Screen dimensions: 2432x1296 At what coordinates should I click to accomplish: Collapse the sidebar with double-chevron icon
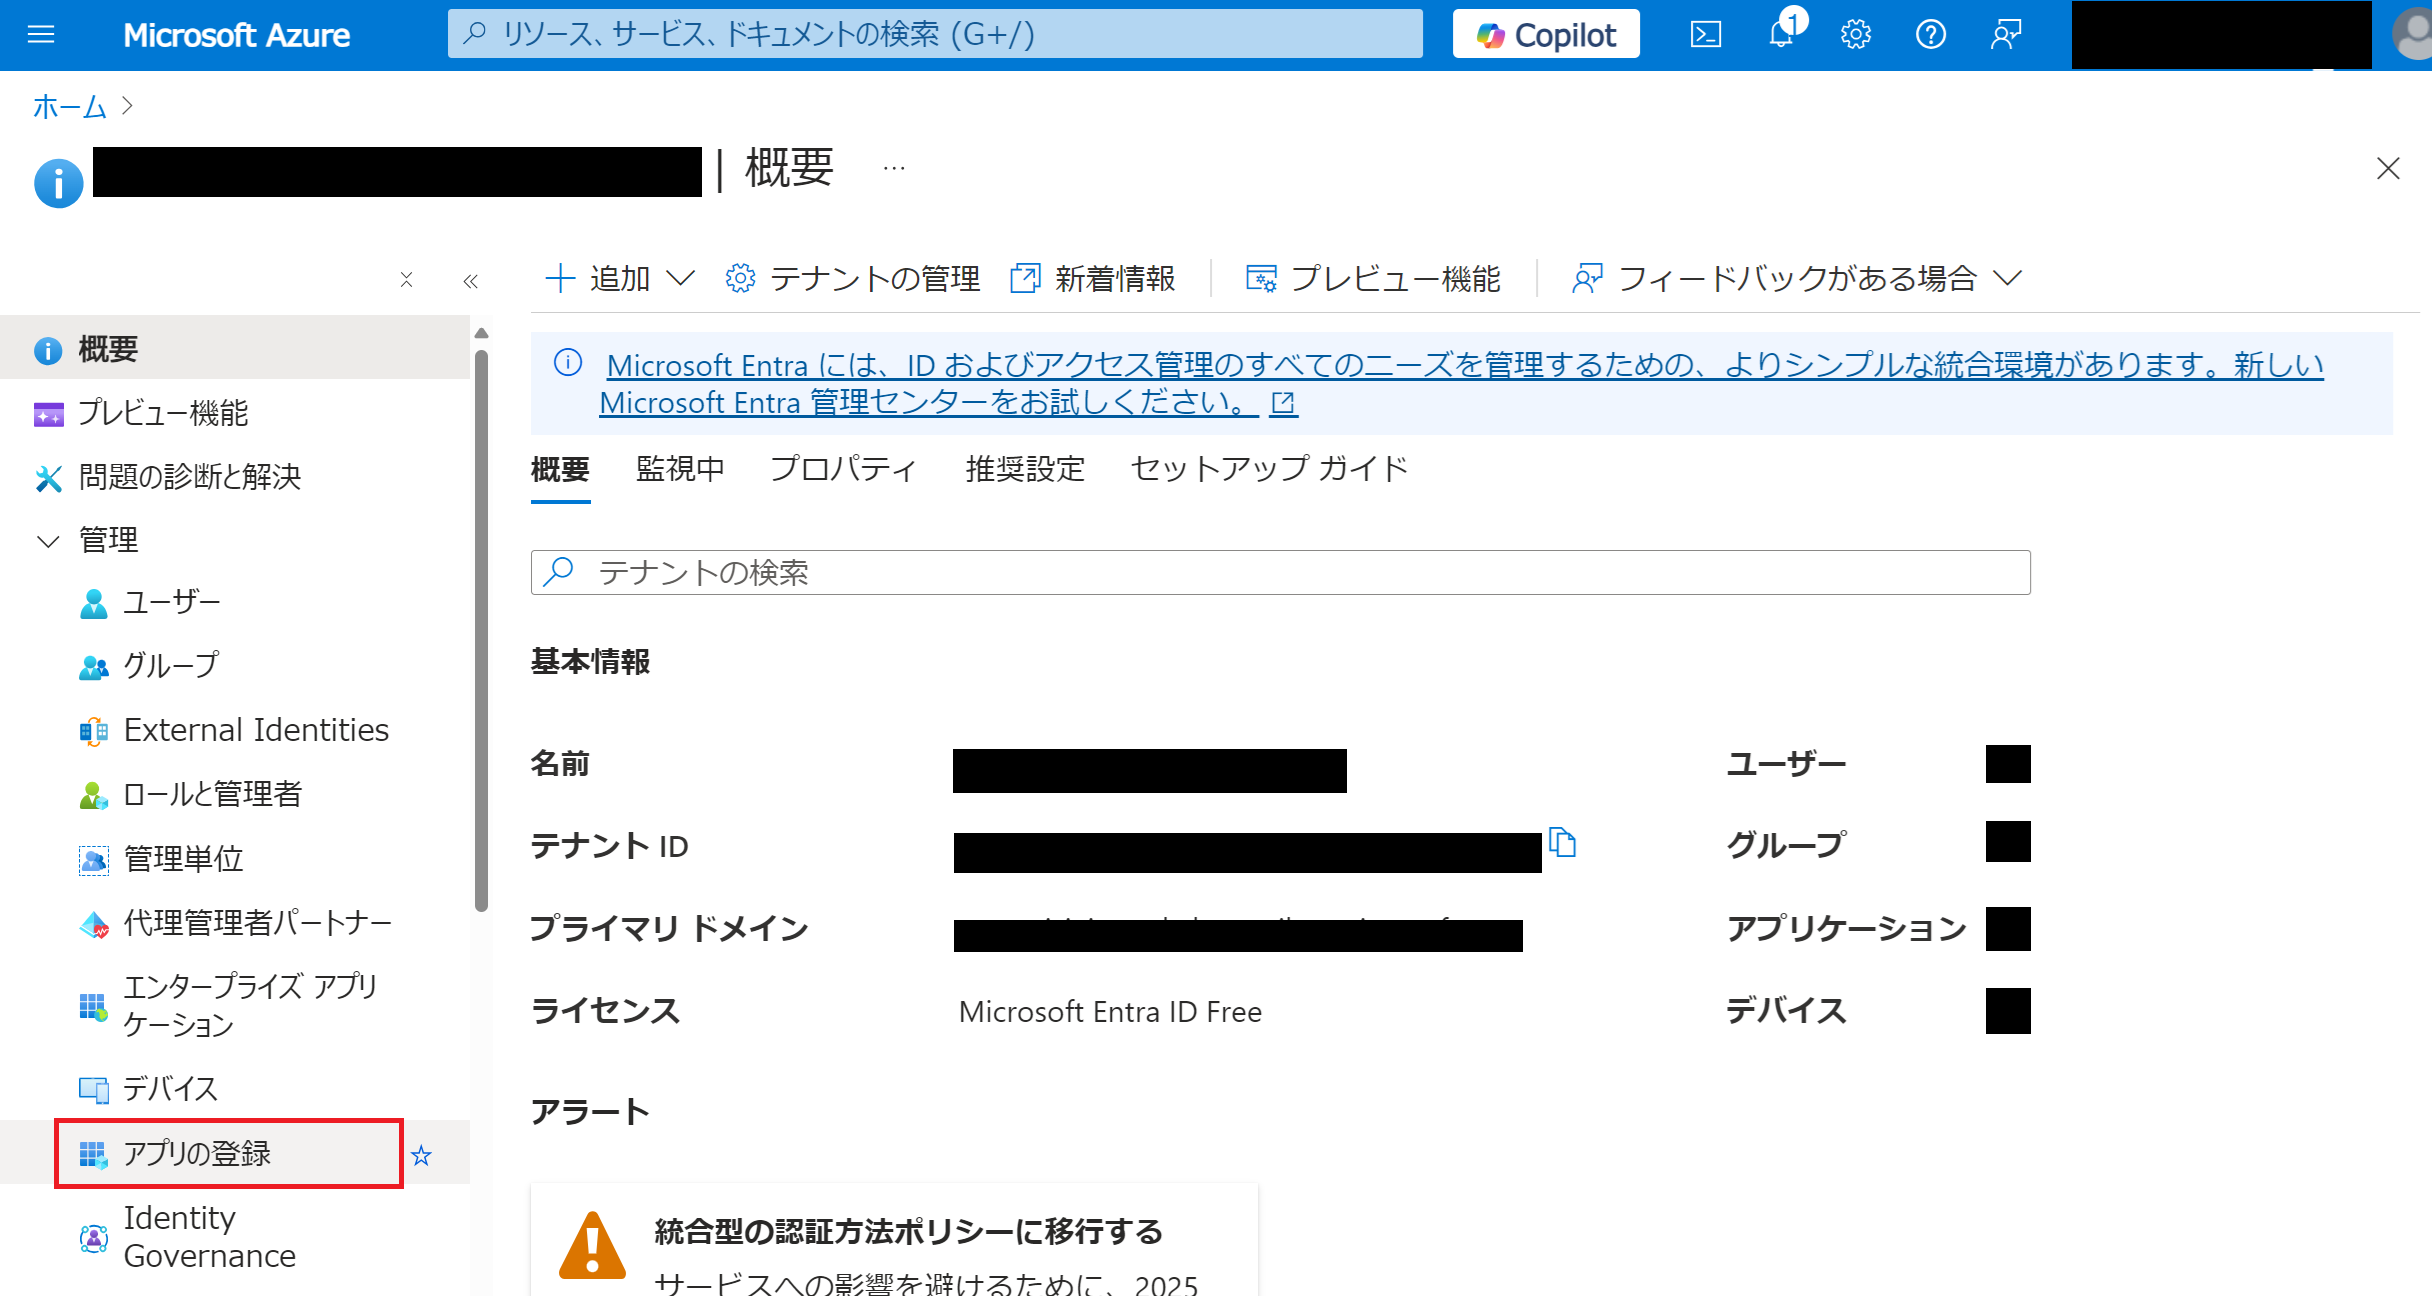pyautogui.click(x=471, y=281)
